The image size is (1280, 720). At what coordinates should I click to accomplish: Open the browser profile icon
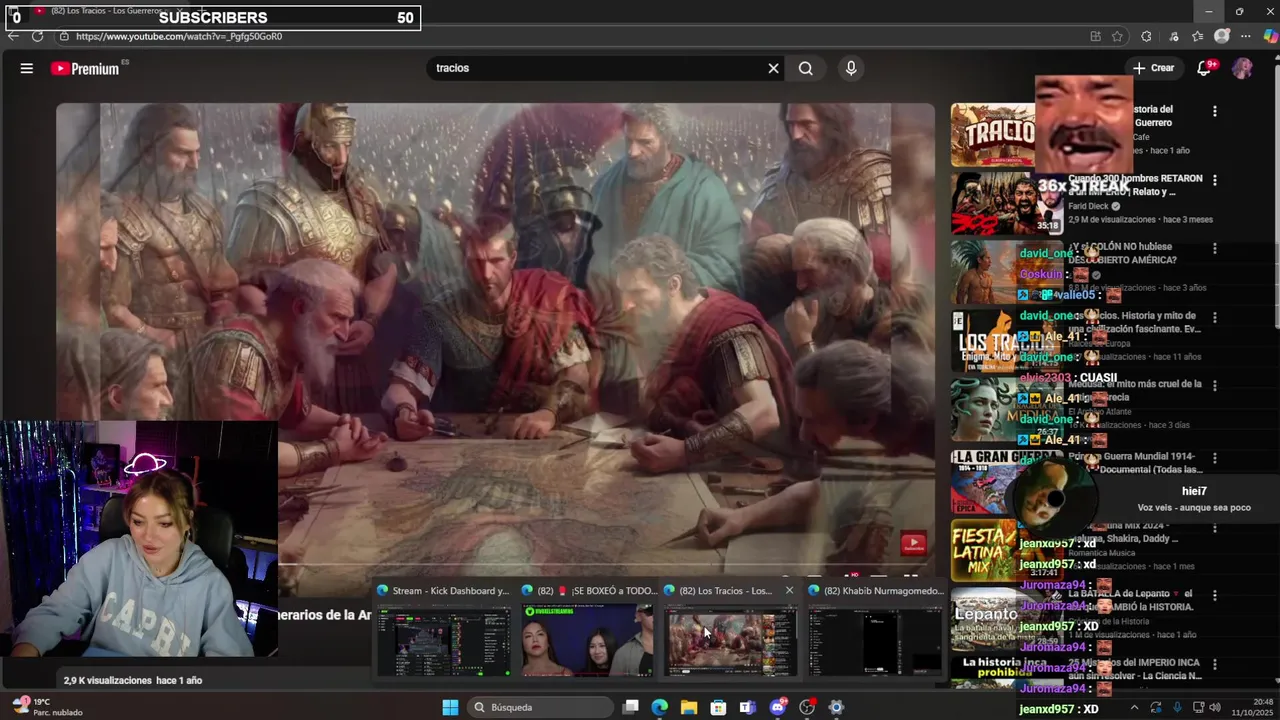coord(1222,36)
